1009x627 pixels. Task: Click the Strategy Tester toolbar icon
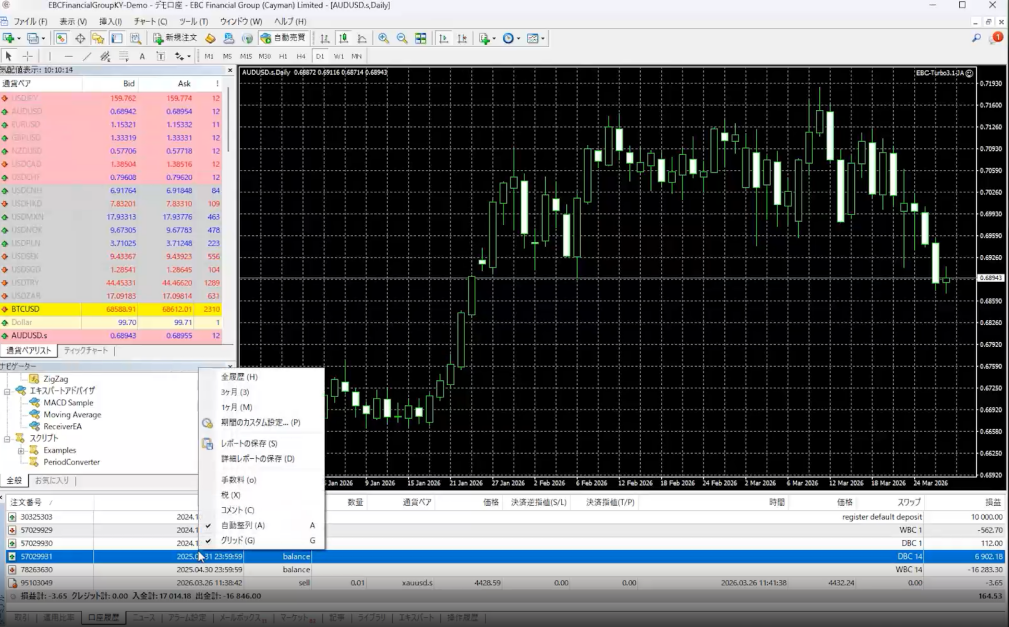coord(135,39)
